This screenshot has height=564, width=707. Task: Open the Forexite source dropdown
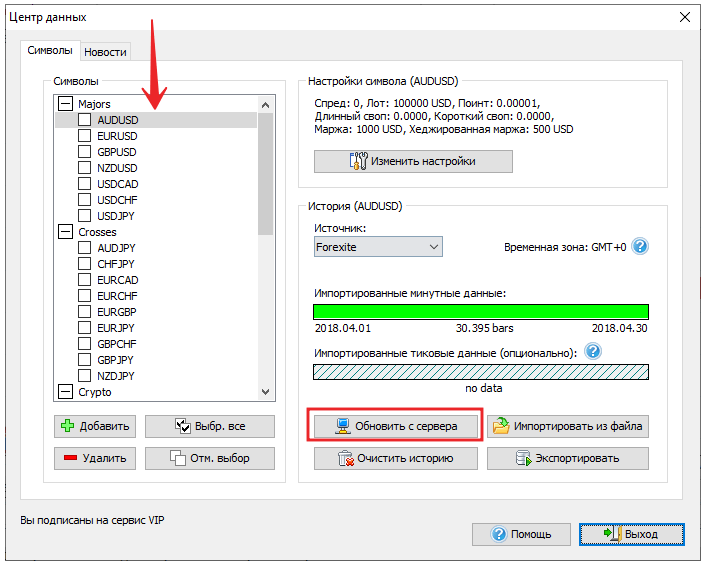pos(433,247)
